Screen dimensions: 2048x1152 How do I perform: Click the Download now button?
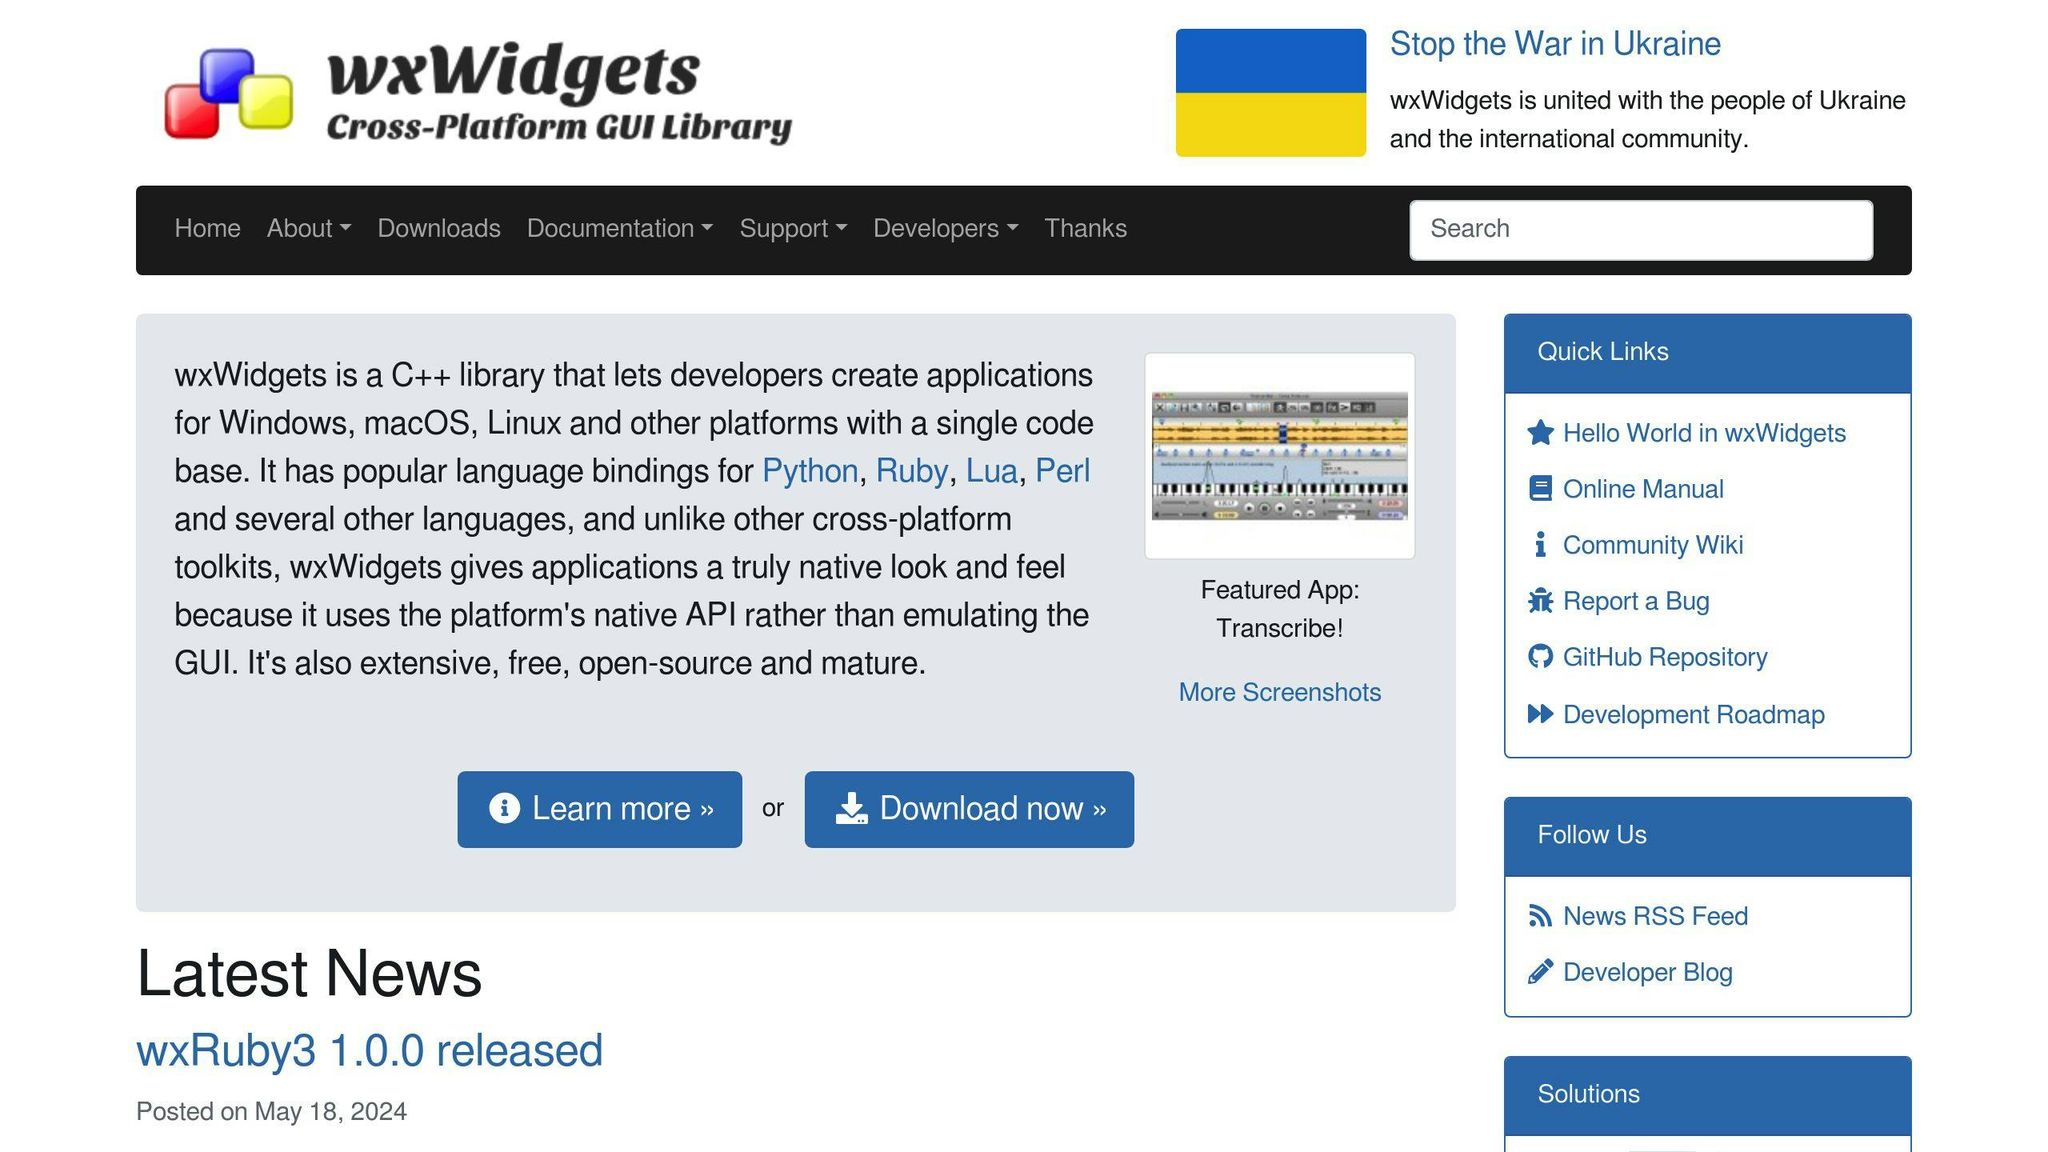pyautogui.click(x=968, y=809)
